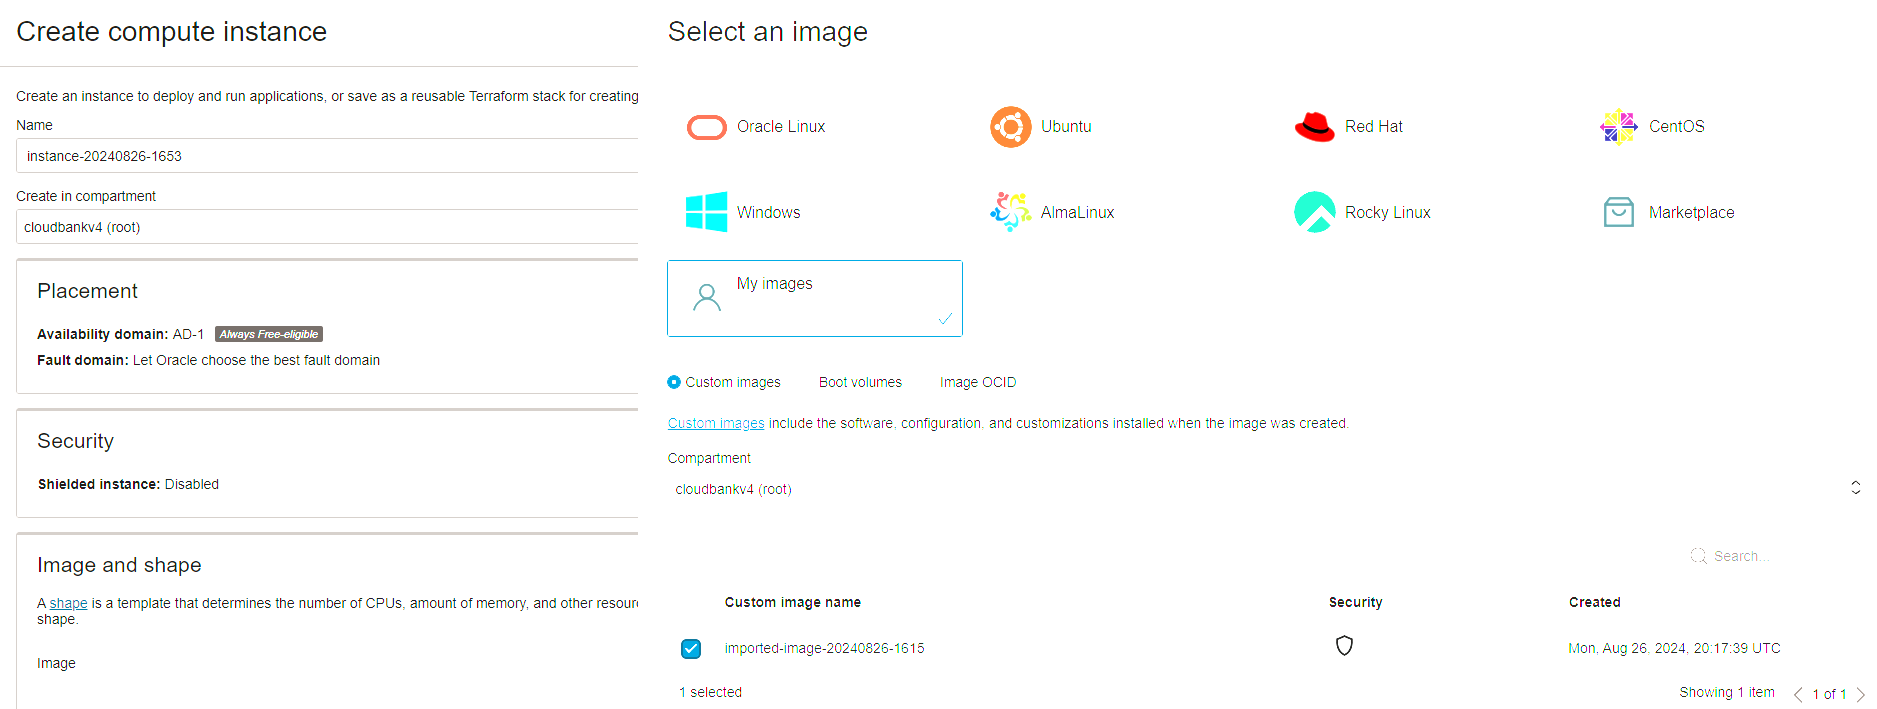
Task: Click the Marketplace label
Action: click(x=1692, y=212)
